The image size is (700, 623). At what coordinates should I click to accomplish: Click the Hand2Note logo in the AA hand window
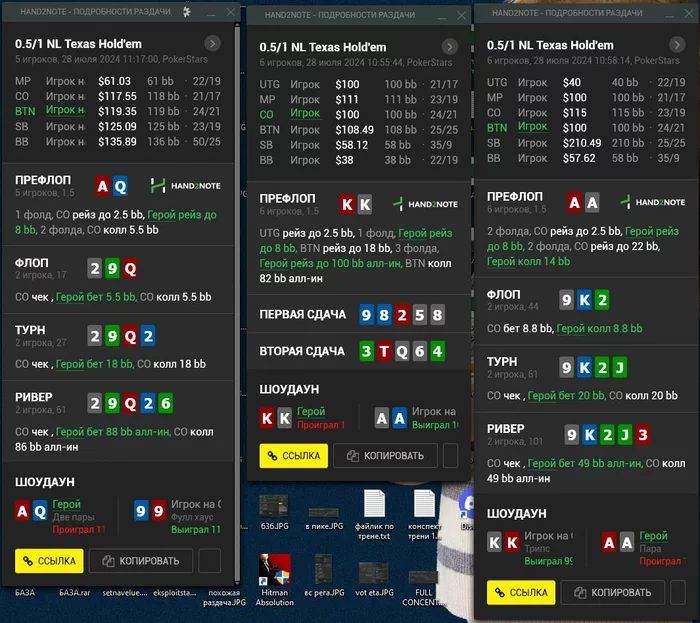coord(653,202)
